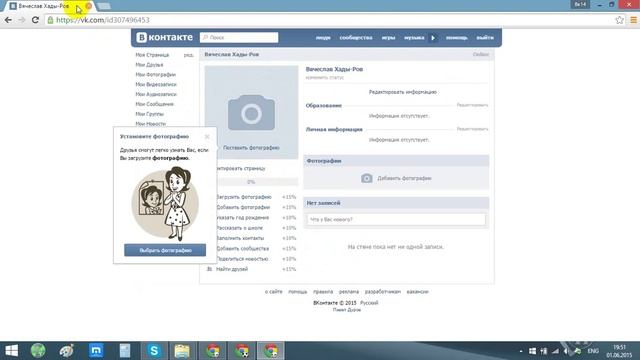Open File Explorer folder from taskbar
This screenshot has width=640, height=360.
182,351
